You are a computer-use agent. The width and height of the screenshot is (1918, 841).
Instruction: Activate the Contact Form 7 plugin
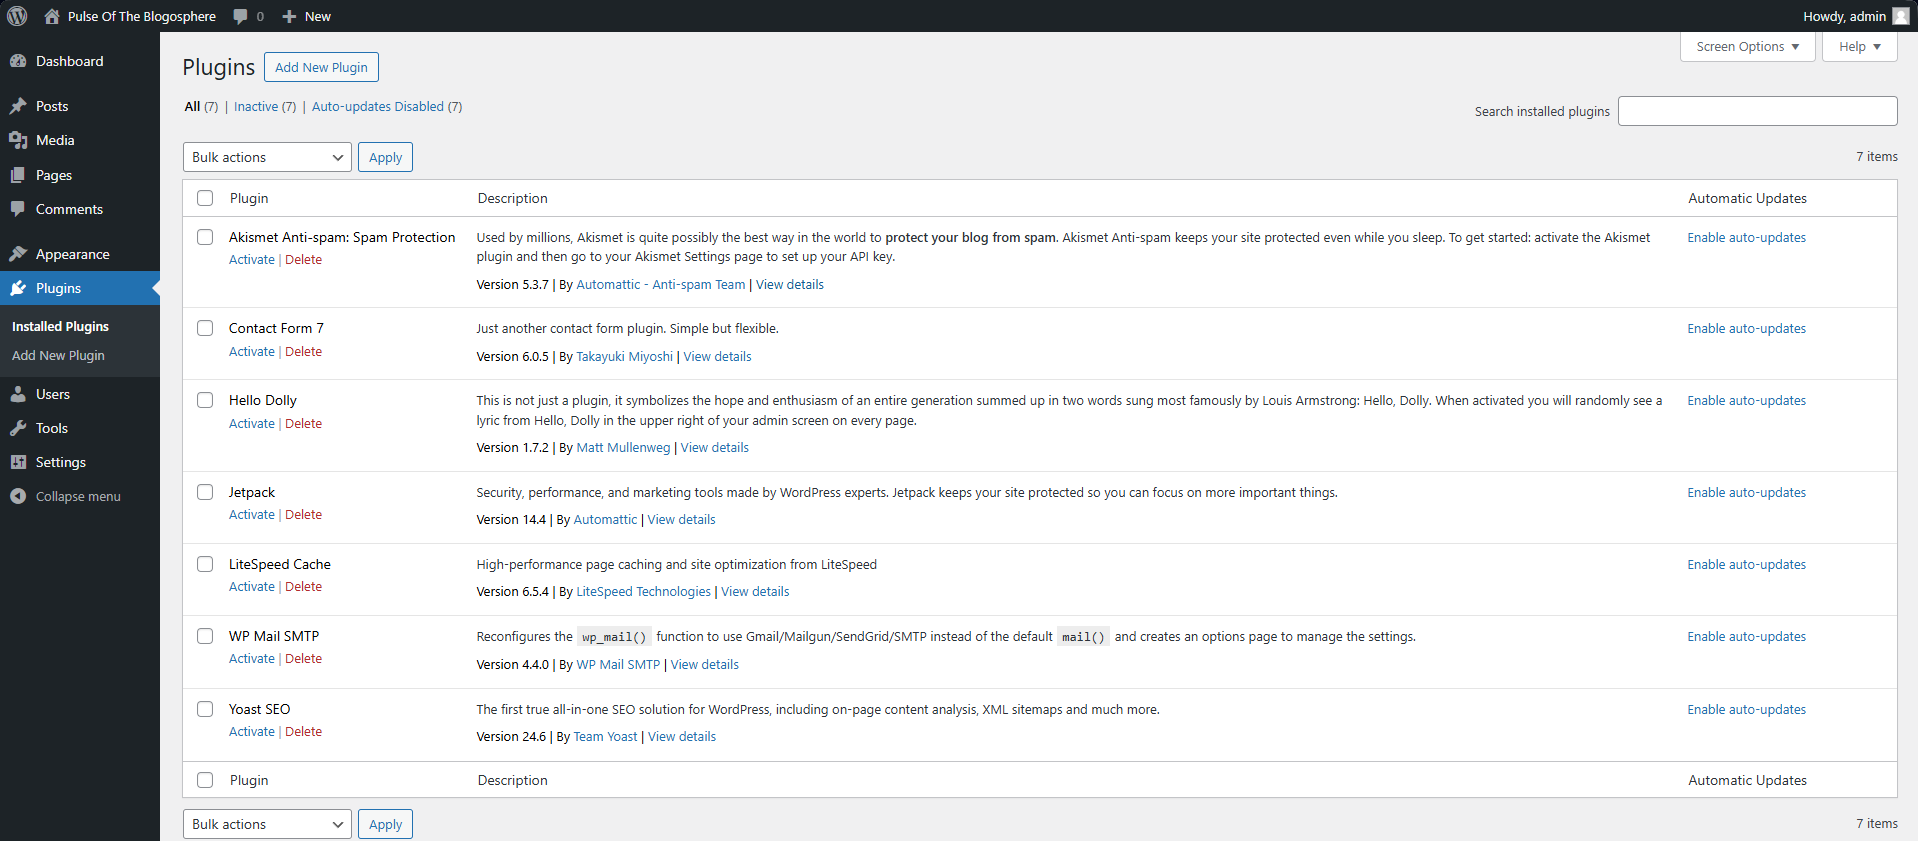tap(251, 352)
